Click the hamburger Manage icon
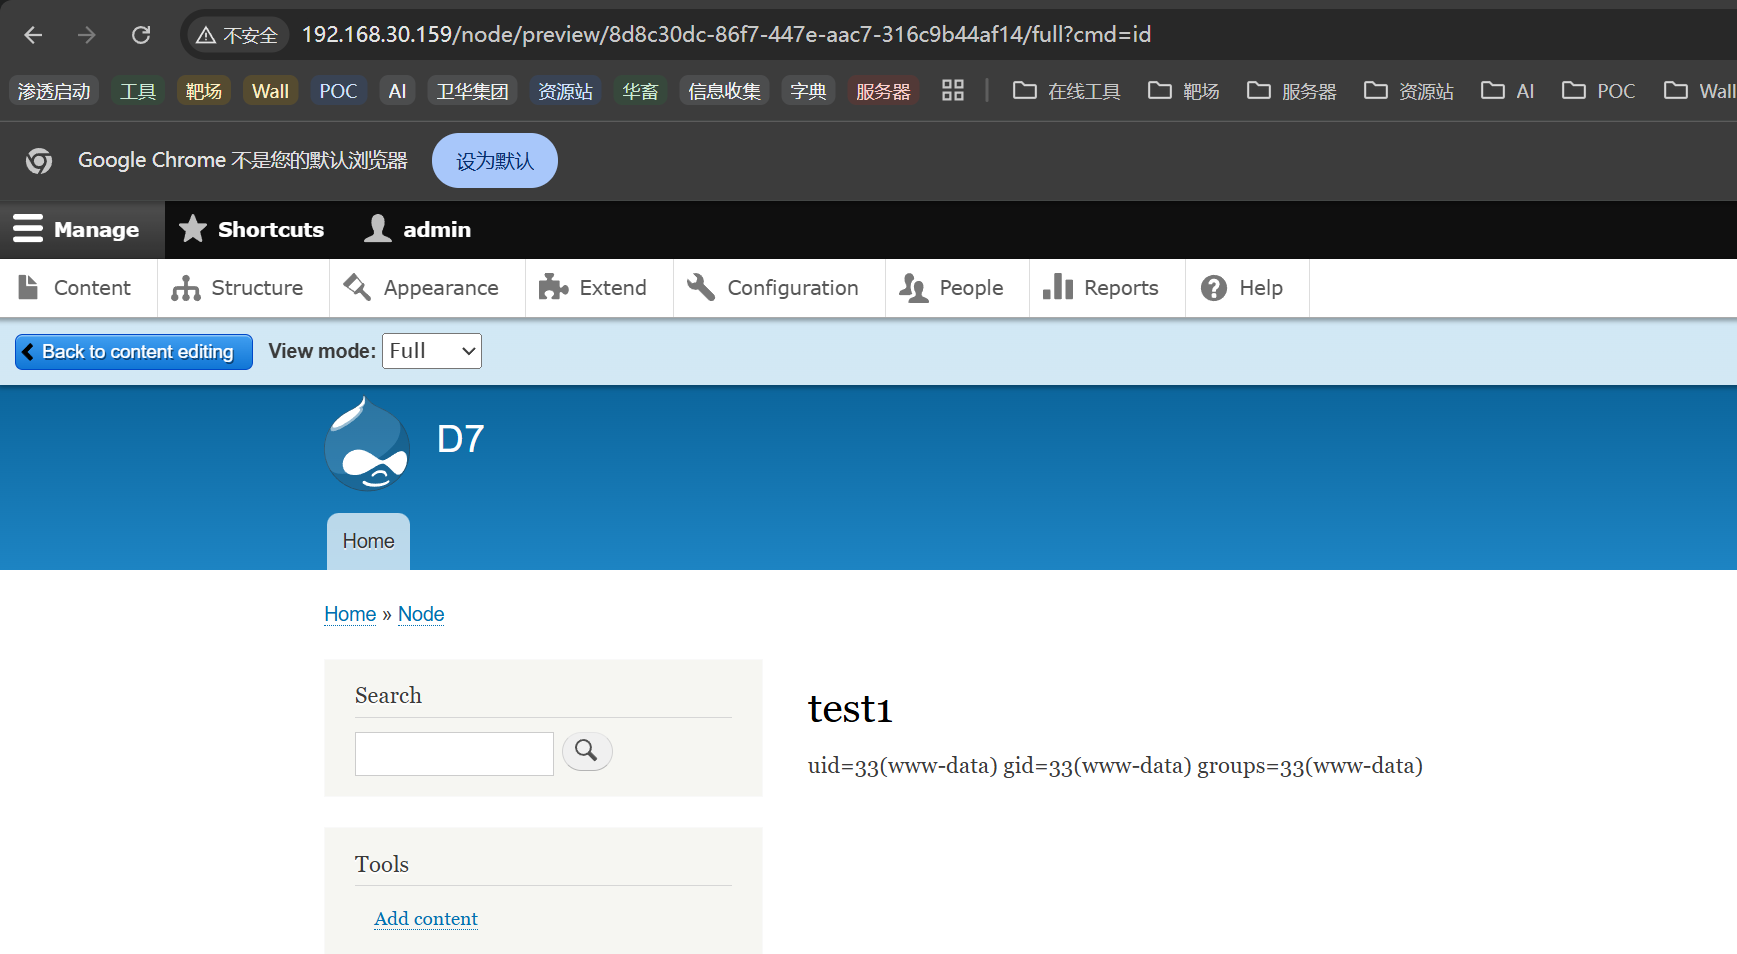1737x954 pixels. pos(28,229)
